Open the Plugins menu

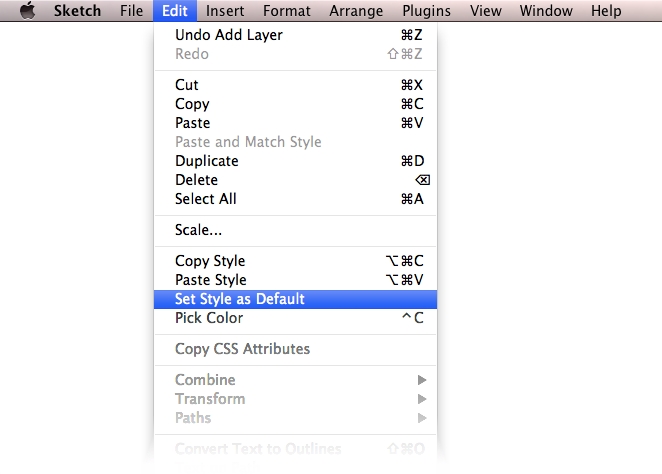(x=426, y=11)
